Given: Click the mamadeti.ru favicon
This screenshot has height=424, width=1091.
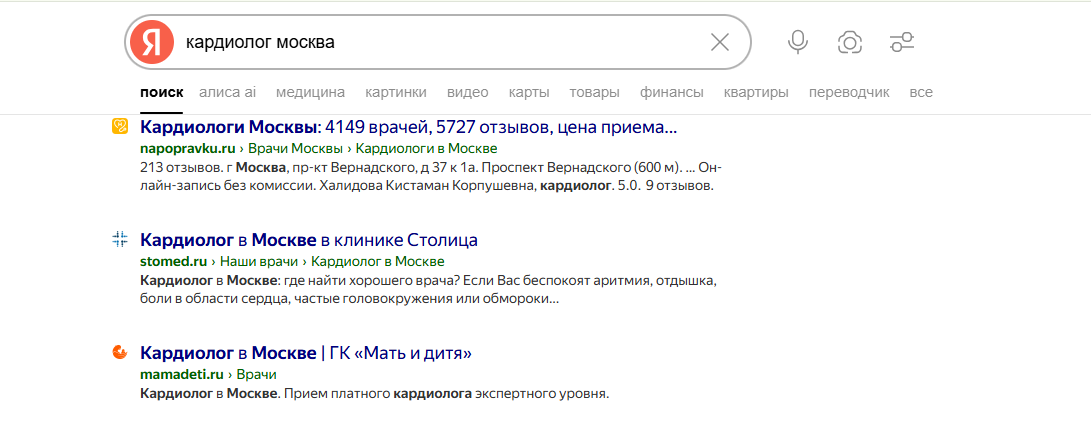Looking at the screenshot, I should [x=120, y=352].
